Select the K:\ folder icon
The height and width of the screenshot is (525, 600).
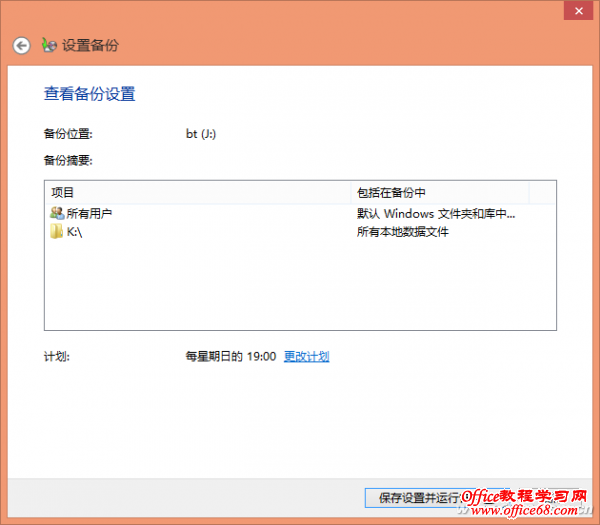tap(57, 232)
